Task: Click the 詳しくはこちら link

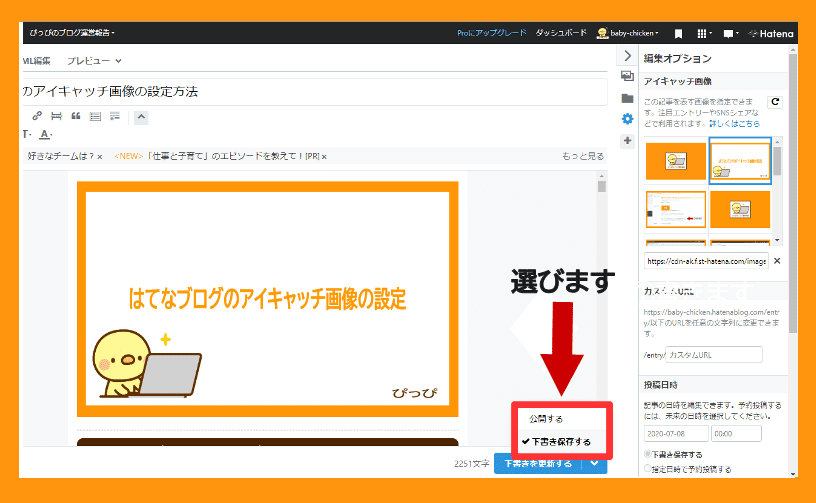Action: pyautogui.click(x=734, y=124)
